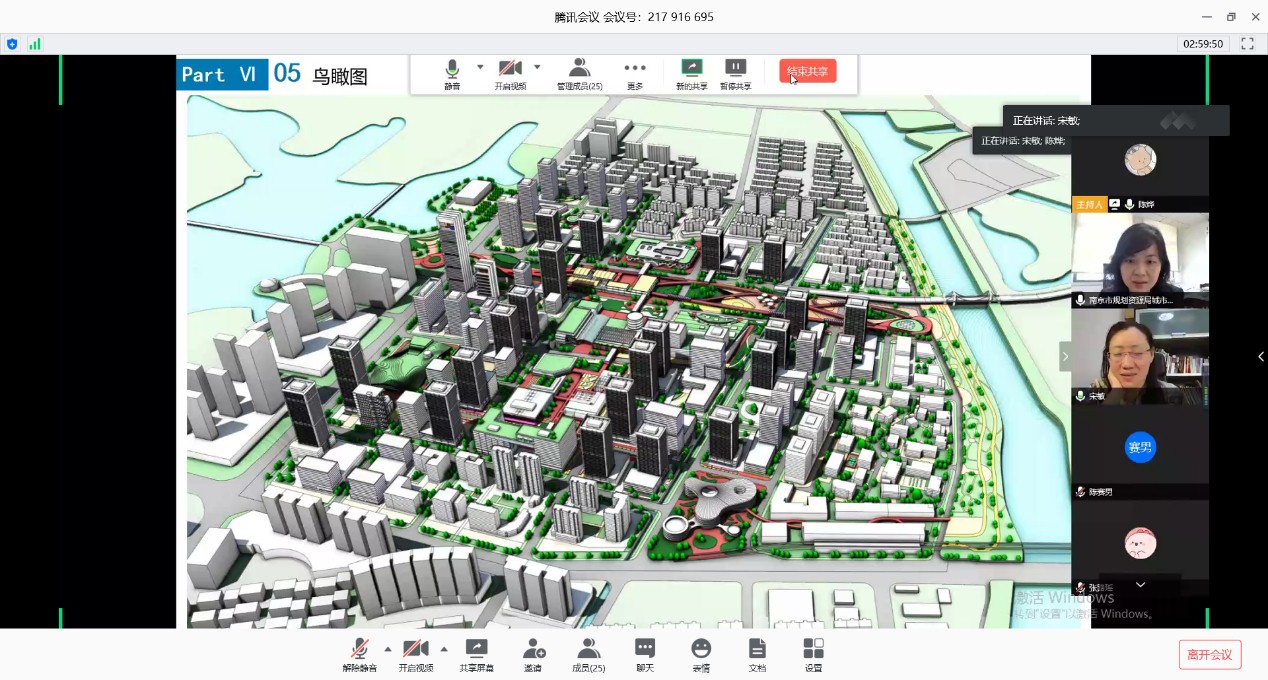Expand audio options arrow beside 解除静音

[x=388, y=648]
